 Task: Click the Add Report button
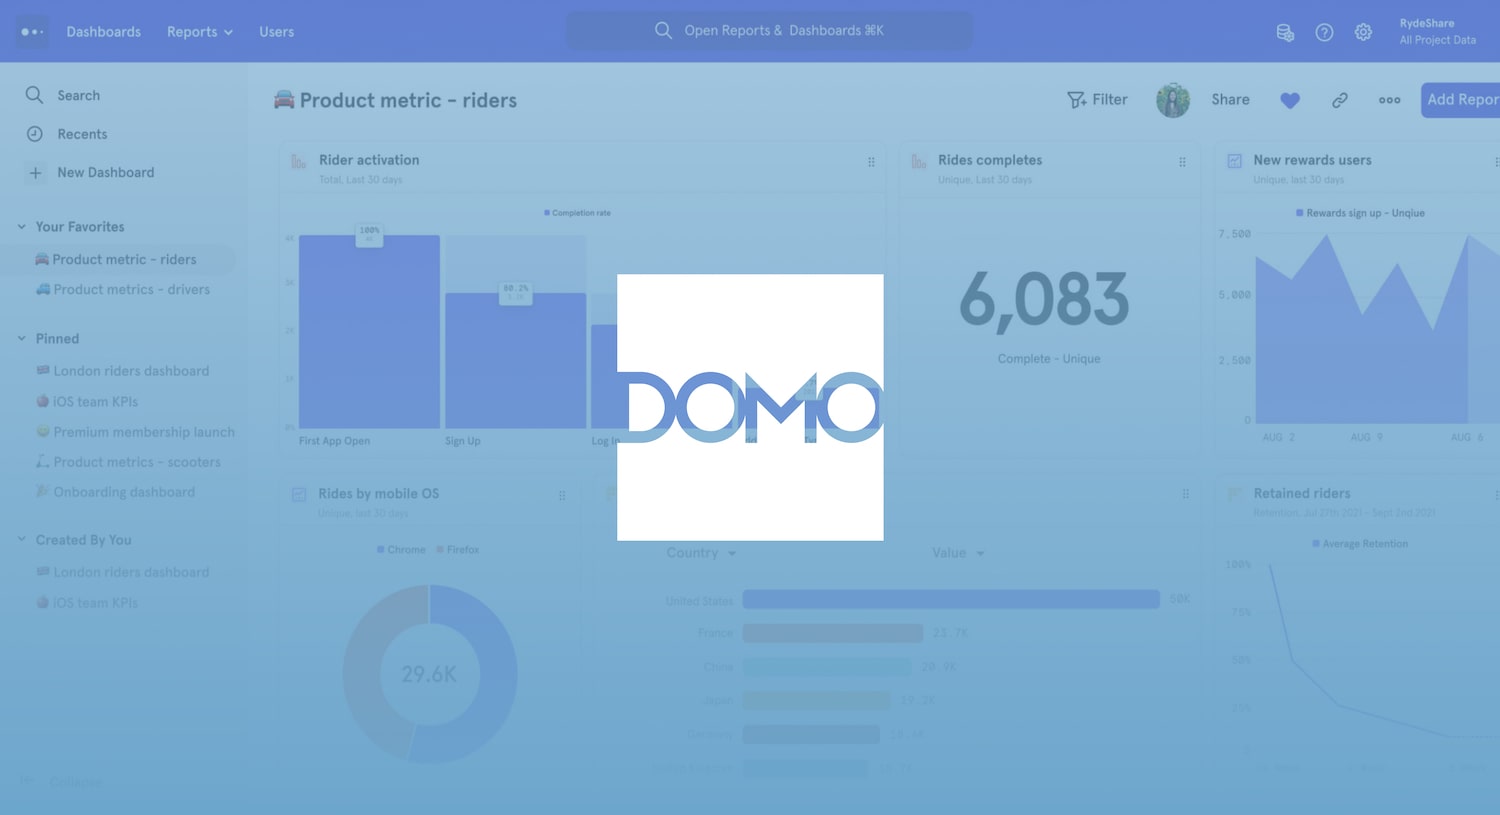(1460, 100)
